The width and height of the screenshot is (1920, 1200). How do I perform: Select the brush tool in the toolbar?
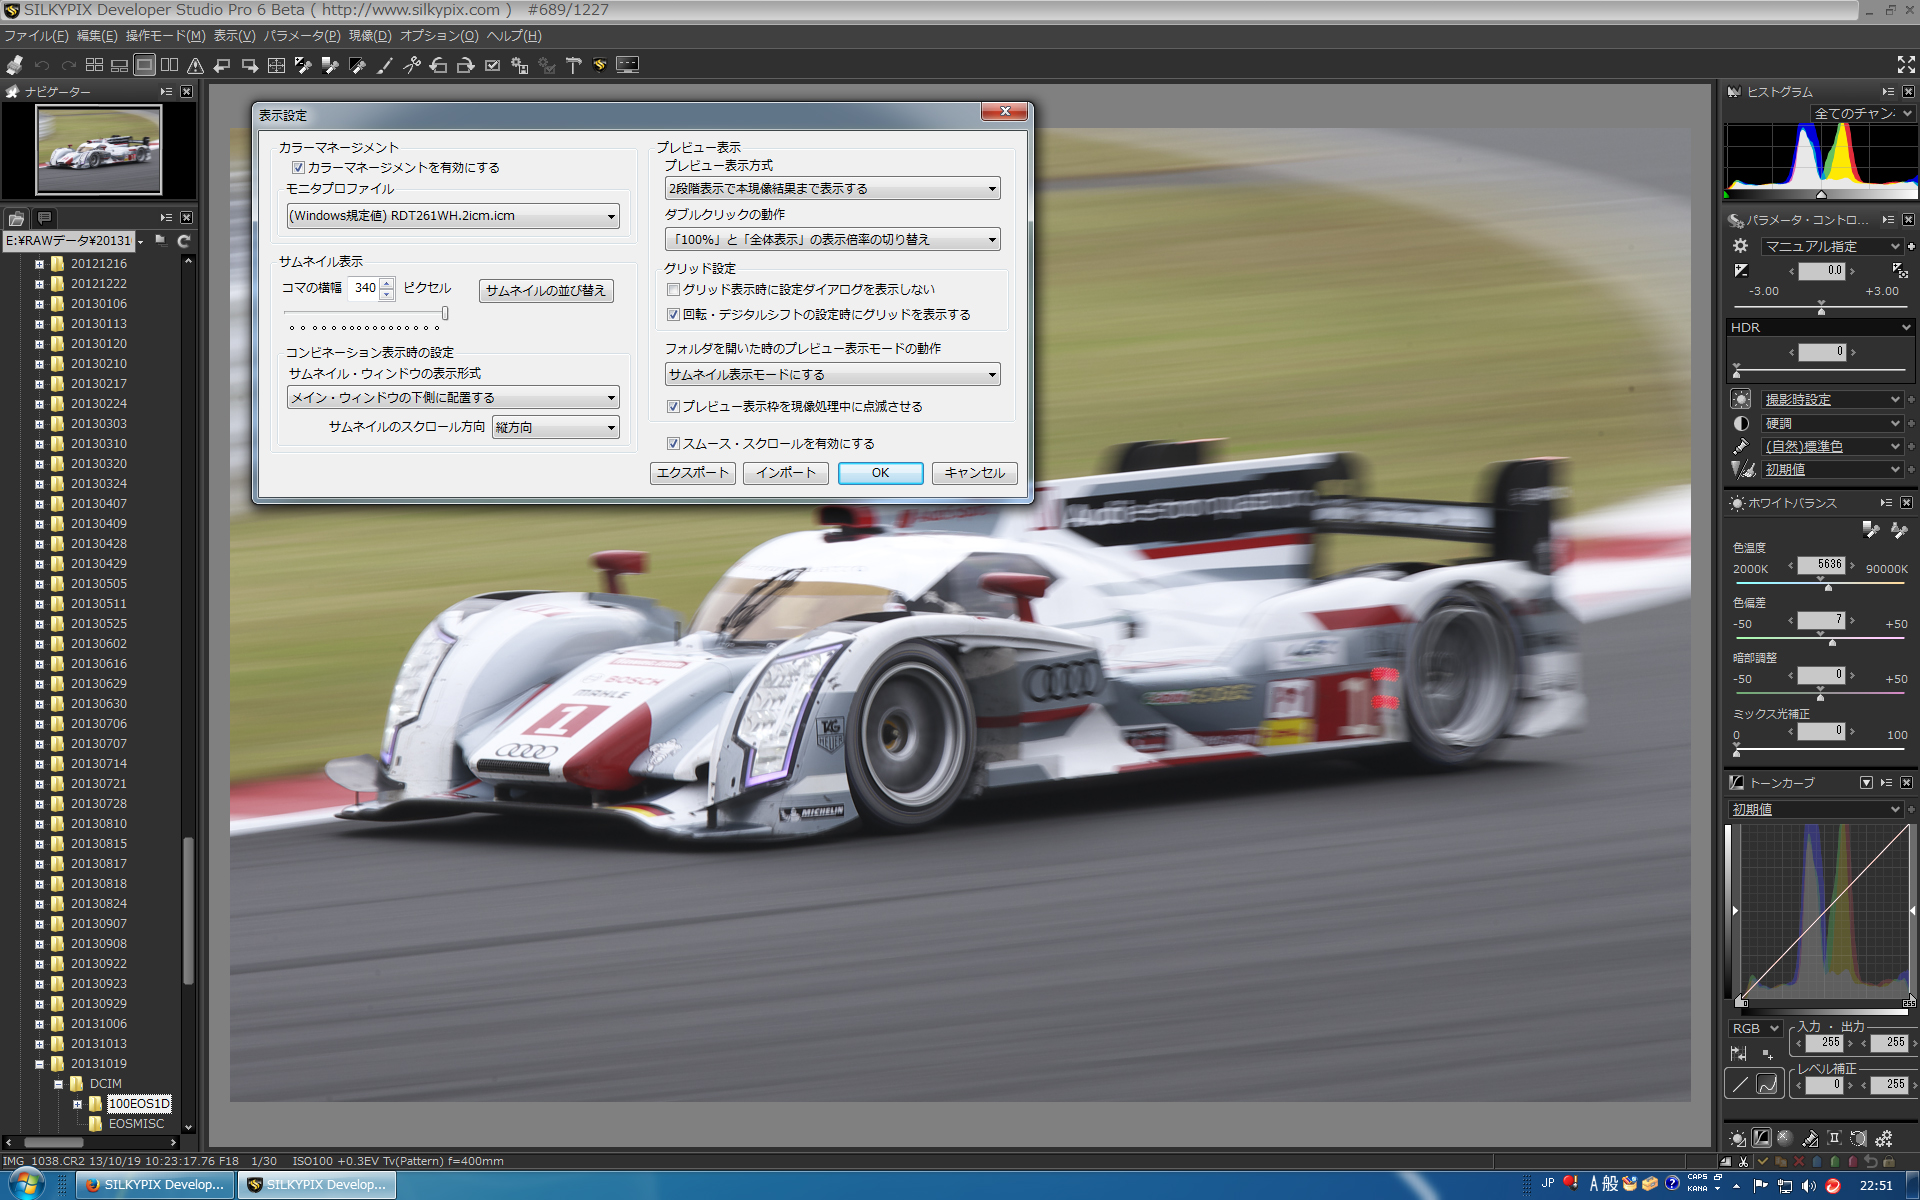(x=384, y=65)
